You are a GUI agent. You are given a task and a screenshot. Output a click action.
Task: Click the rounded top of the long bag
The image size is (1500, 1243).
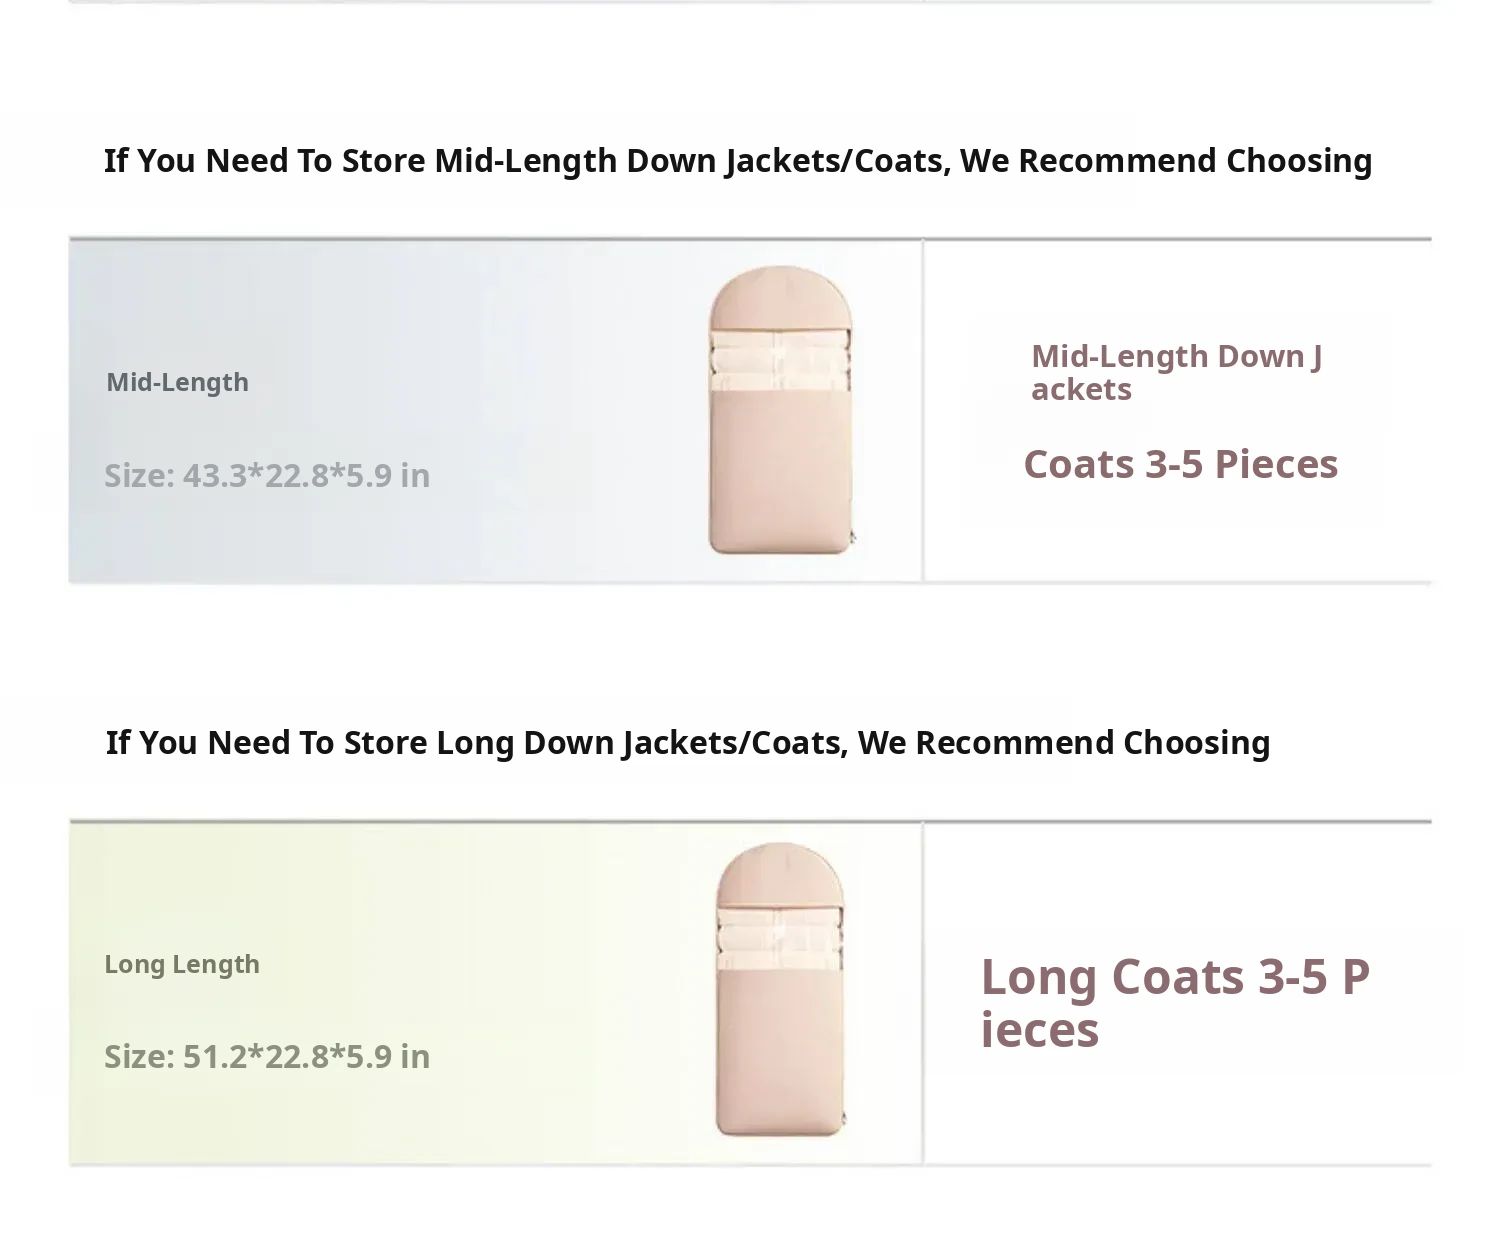click(x=780, y=872)
